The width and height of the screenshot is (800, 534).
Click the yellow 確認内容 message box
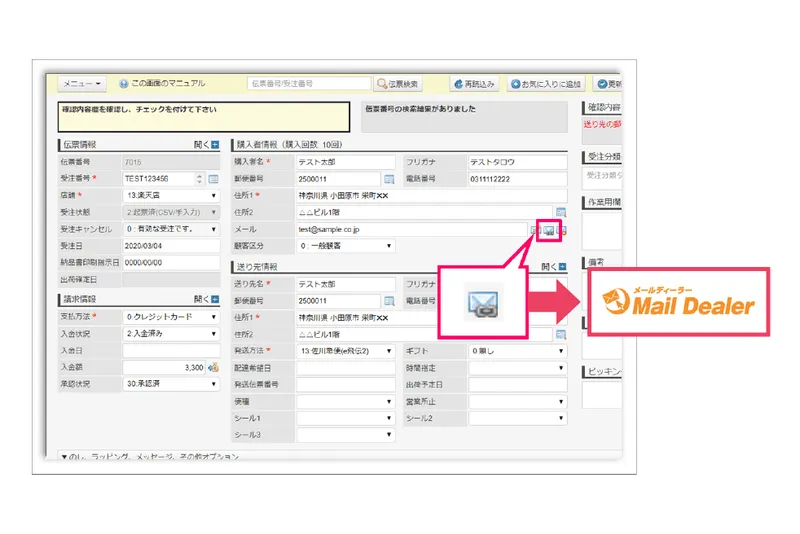coord(204,117)
